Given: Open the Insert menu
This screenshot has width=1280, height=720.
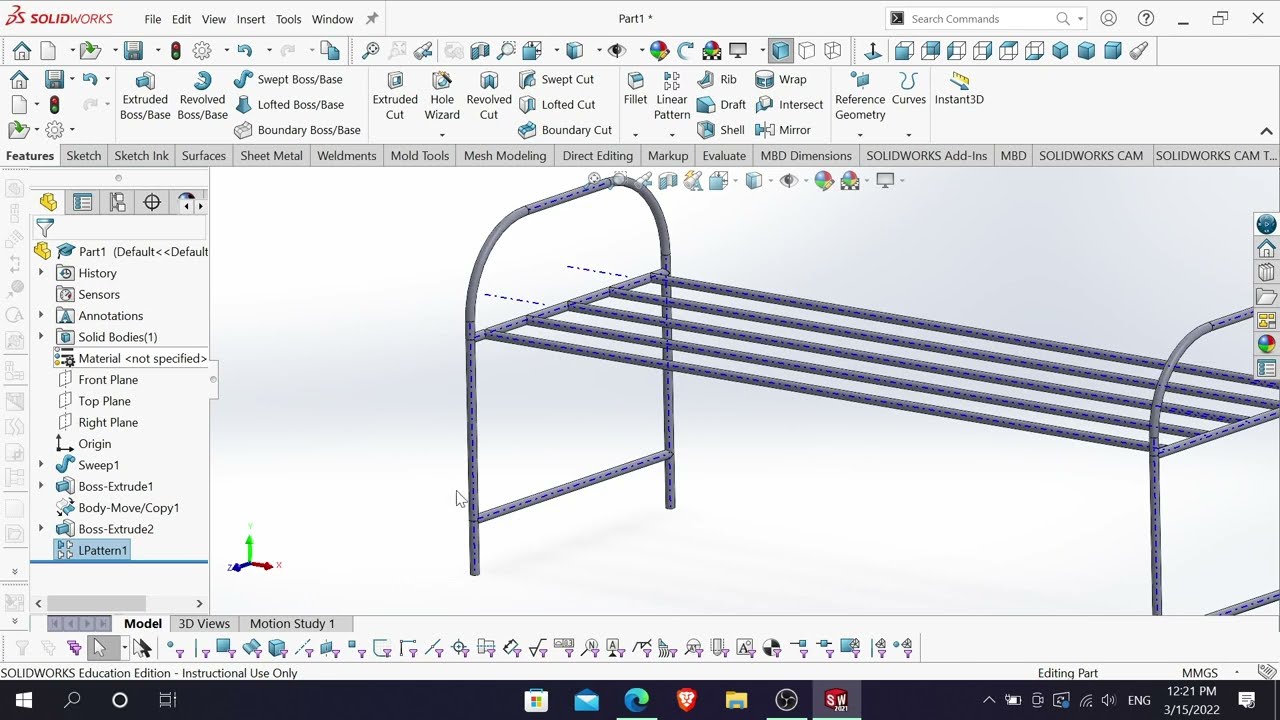Looking at the screenshot, I should tap(251, 19).
